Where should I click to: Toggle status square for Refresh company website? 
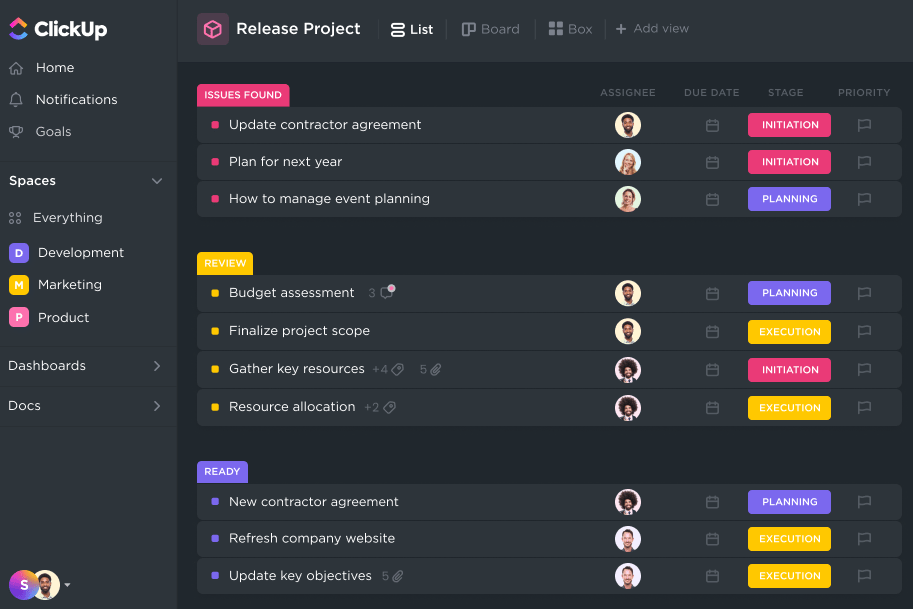215,538
